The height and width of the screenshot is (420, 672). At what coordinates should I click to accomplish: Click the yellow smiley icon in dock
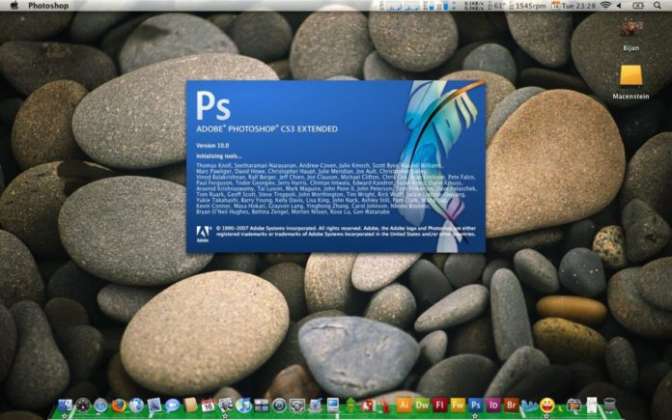[x=547, y=406]
